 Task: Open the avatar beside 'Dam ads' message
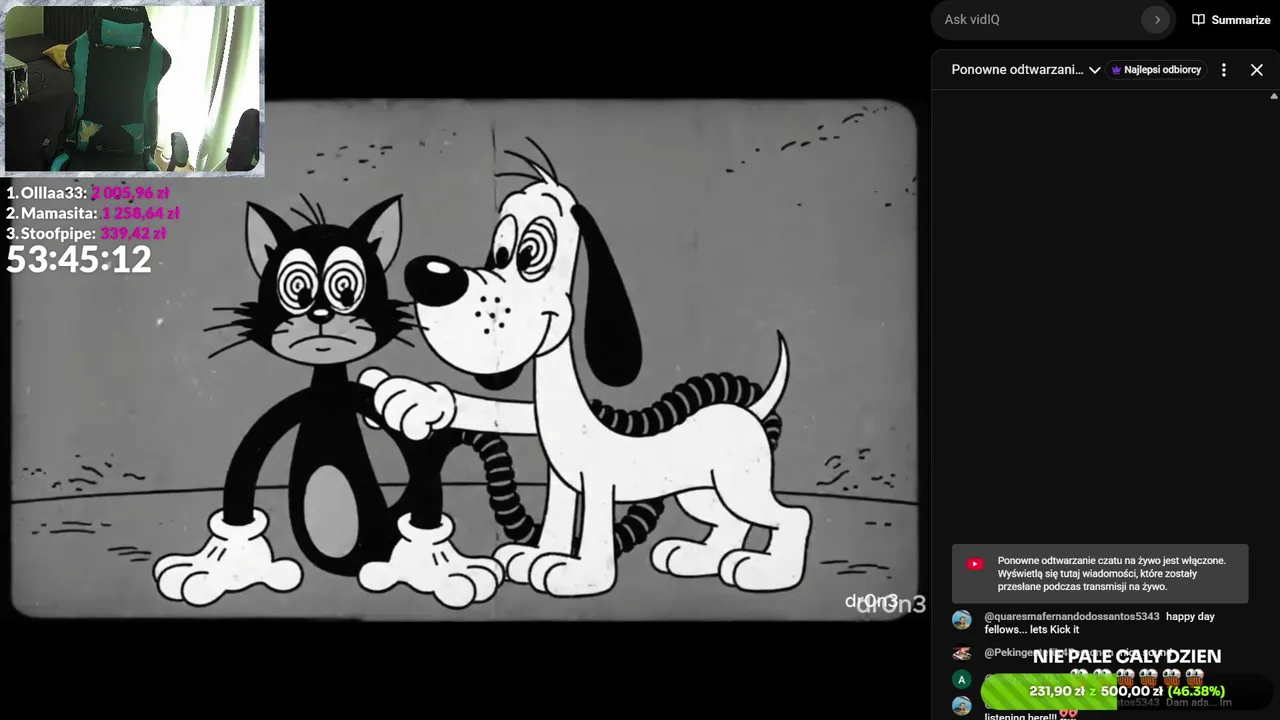click(962, 706)
